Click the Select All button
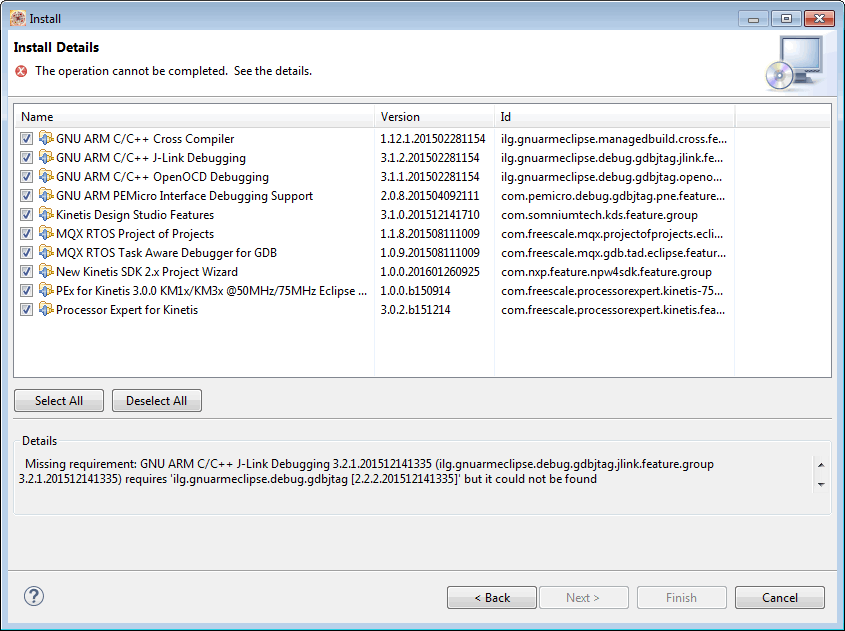The image size is (845, 631). [x=59, y=400]
